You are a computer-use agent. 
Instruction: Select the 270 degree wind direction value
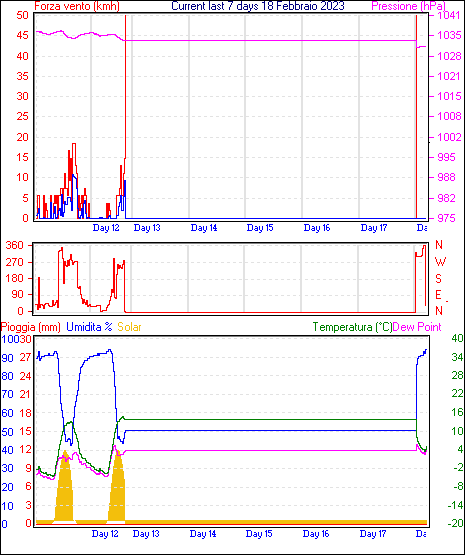tap(14, 263)
